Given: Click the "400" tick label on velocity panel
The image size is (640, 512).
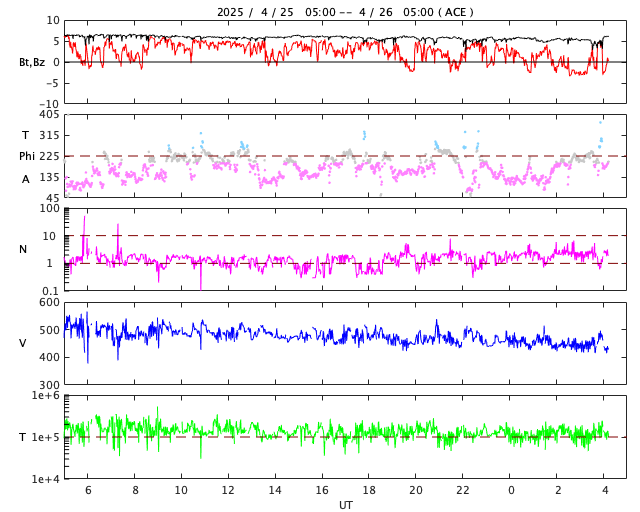Looking at the screenshot, I should click(49, 357).
